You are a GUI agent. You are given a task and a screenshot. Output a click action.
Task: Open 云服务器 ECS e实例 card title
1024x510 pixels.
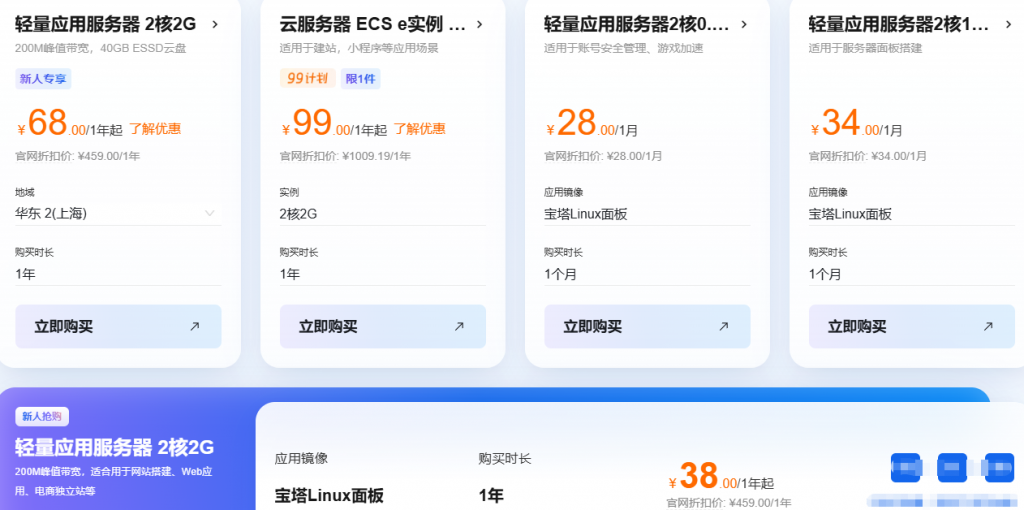[372, 25]
